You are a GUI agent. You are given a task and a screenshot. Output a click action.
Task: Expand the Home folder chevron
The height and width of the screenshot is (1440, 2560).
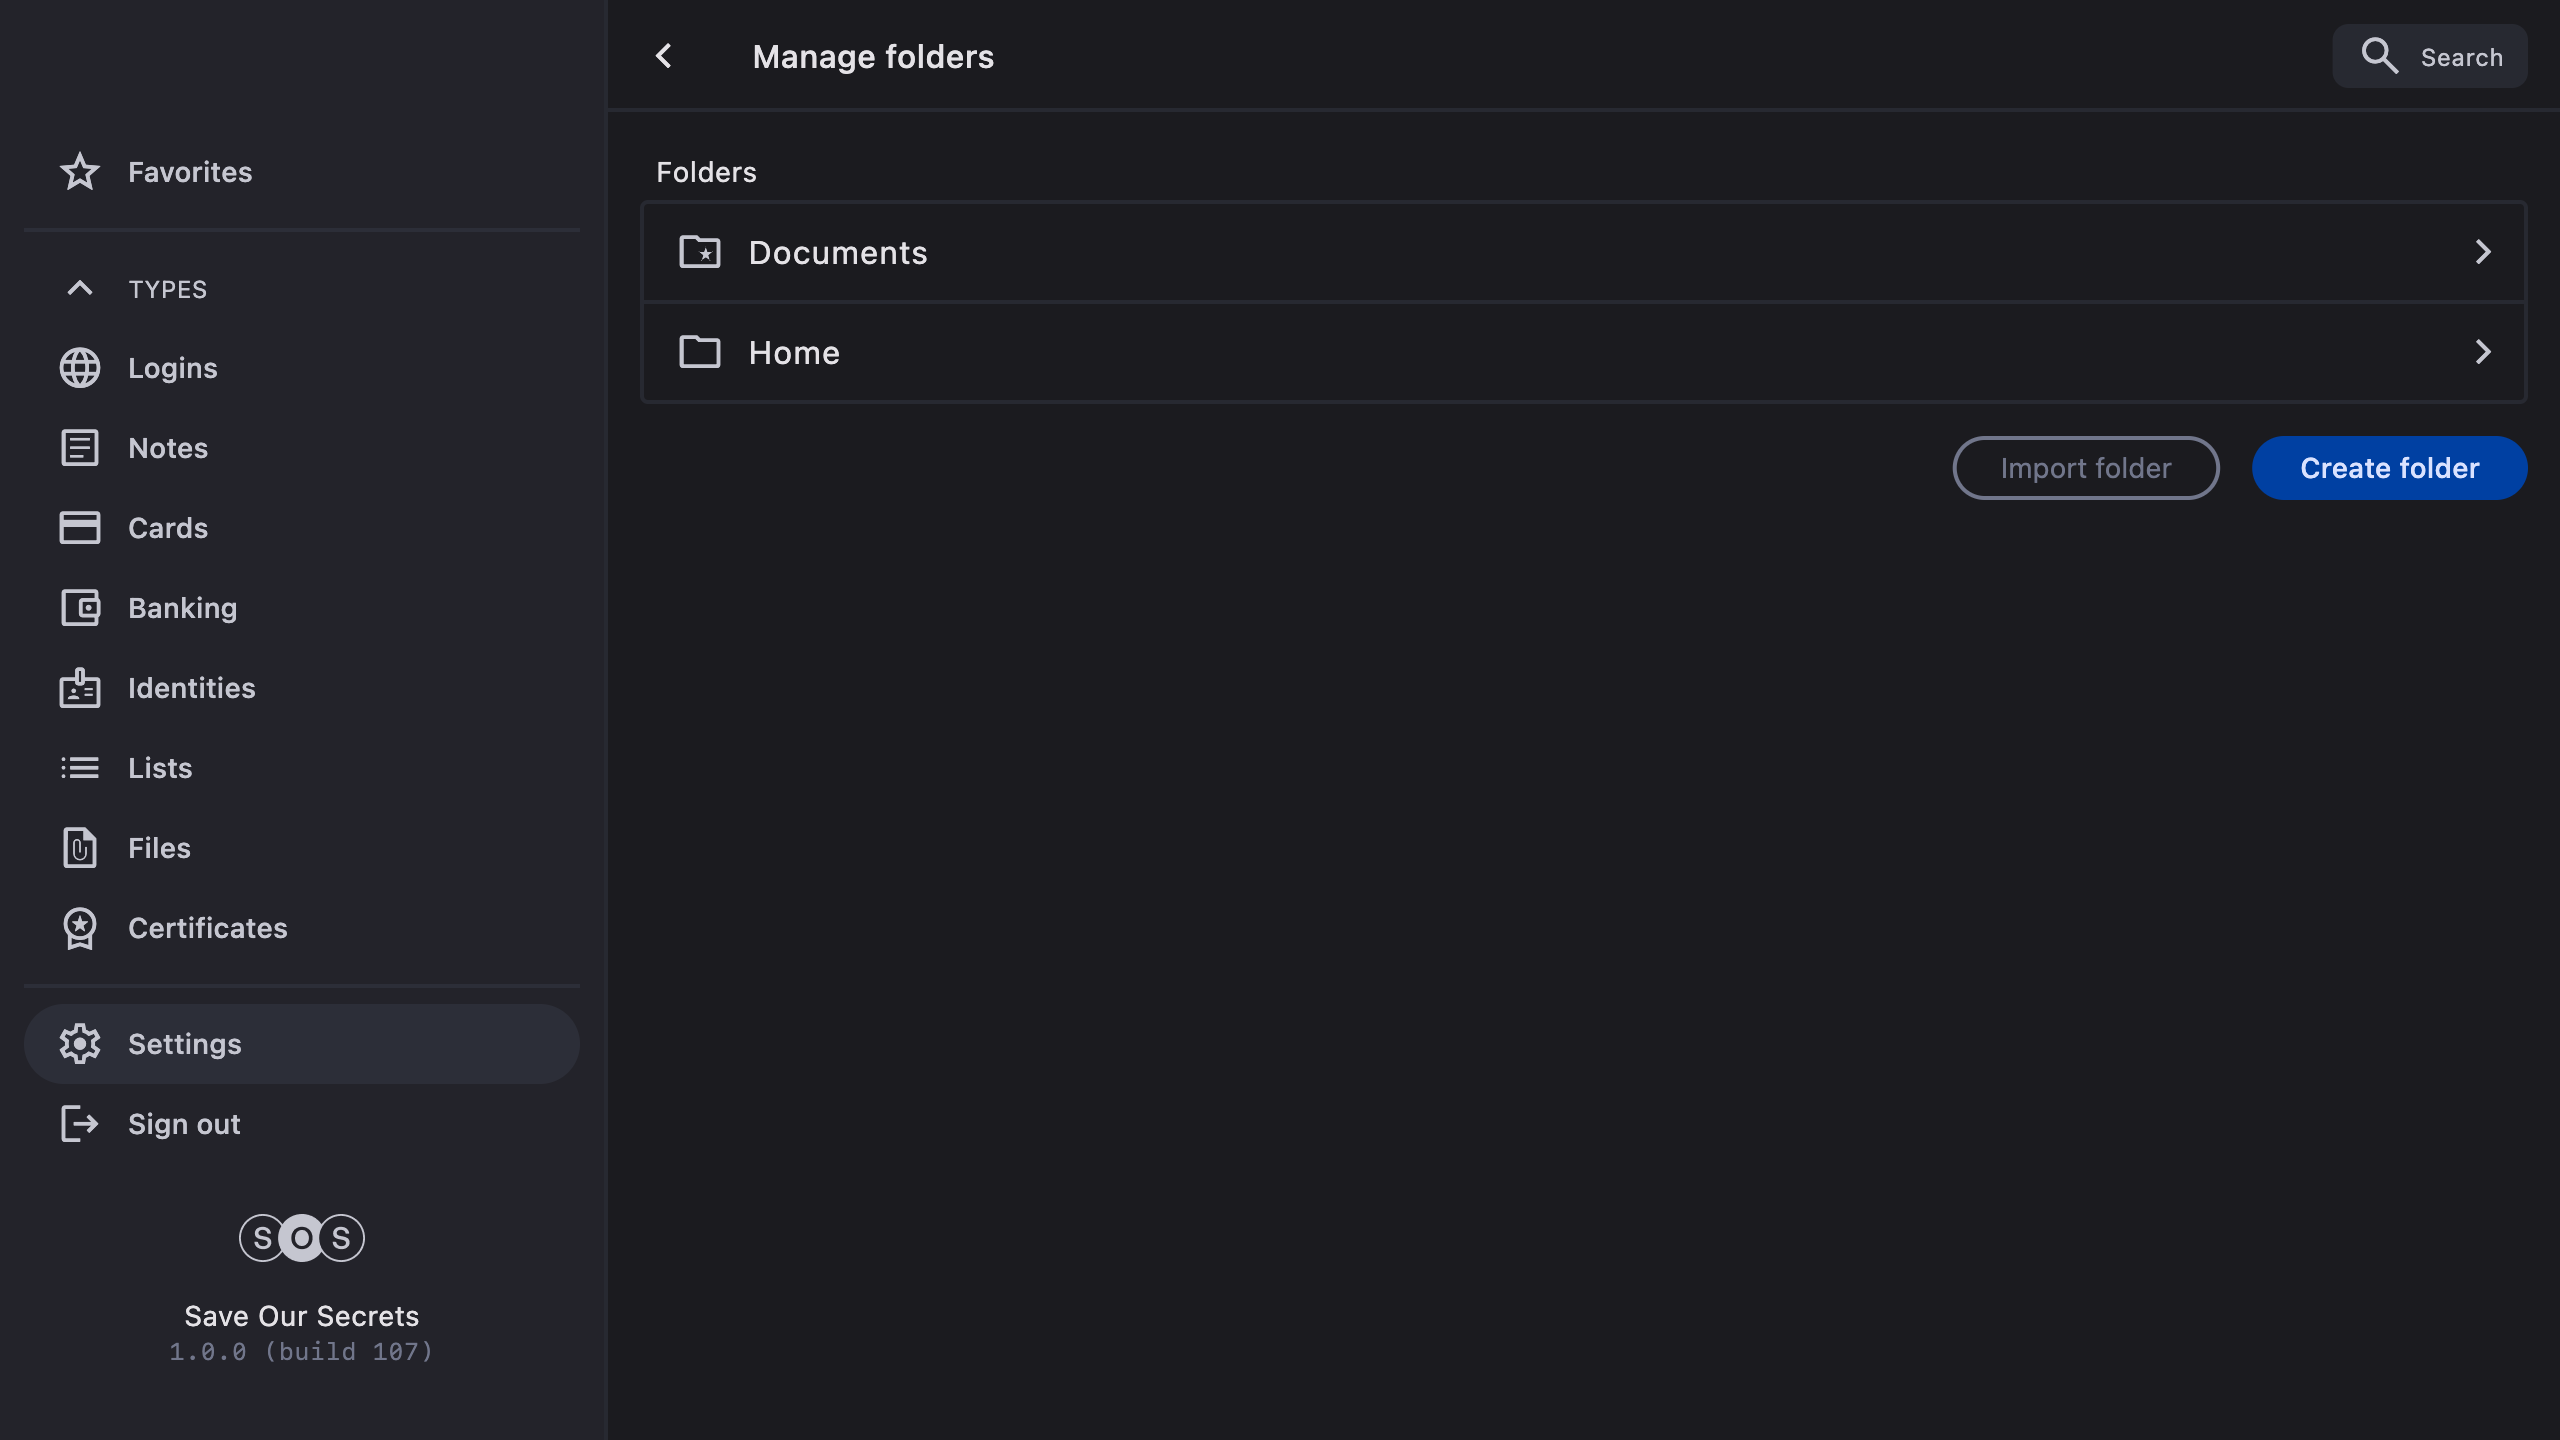point(2482,352)
